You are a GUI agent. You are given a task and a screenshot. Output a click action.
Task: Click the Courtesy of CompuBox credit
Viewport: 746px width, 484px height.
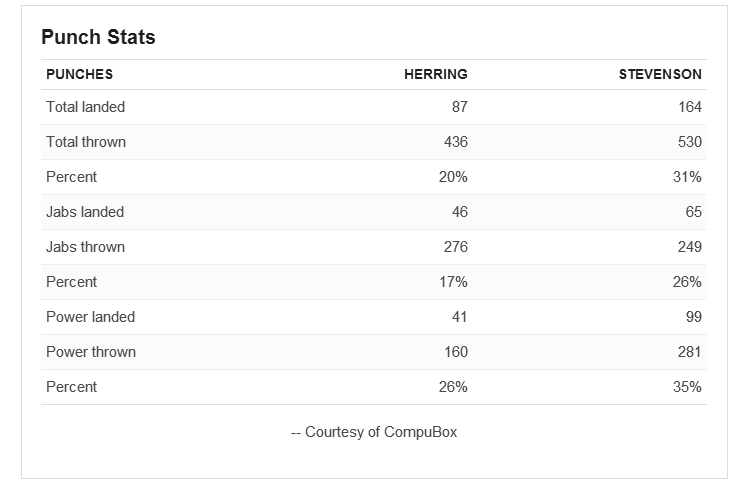point(374,432)
